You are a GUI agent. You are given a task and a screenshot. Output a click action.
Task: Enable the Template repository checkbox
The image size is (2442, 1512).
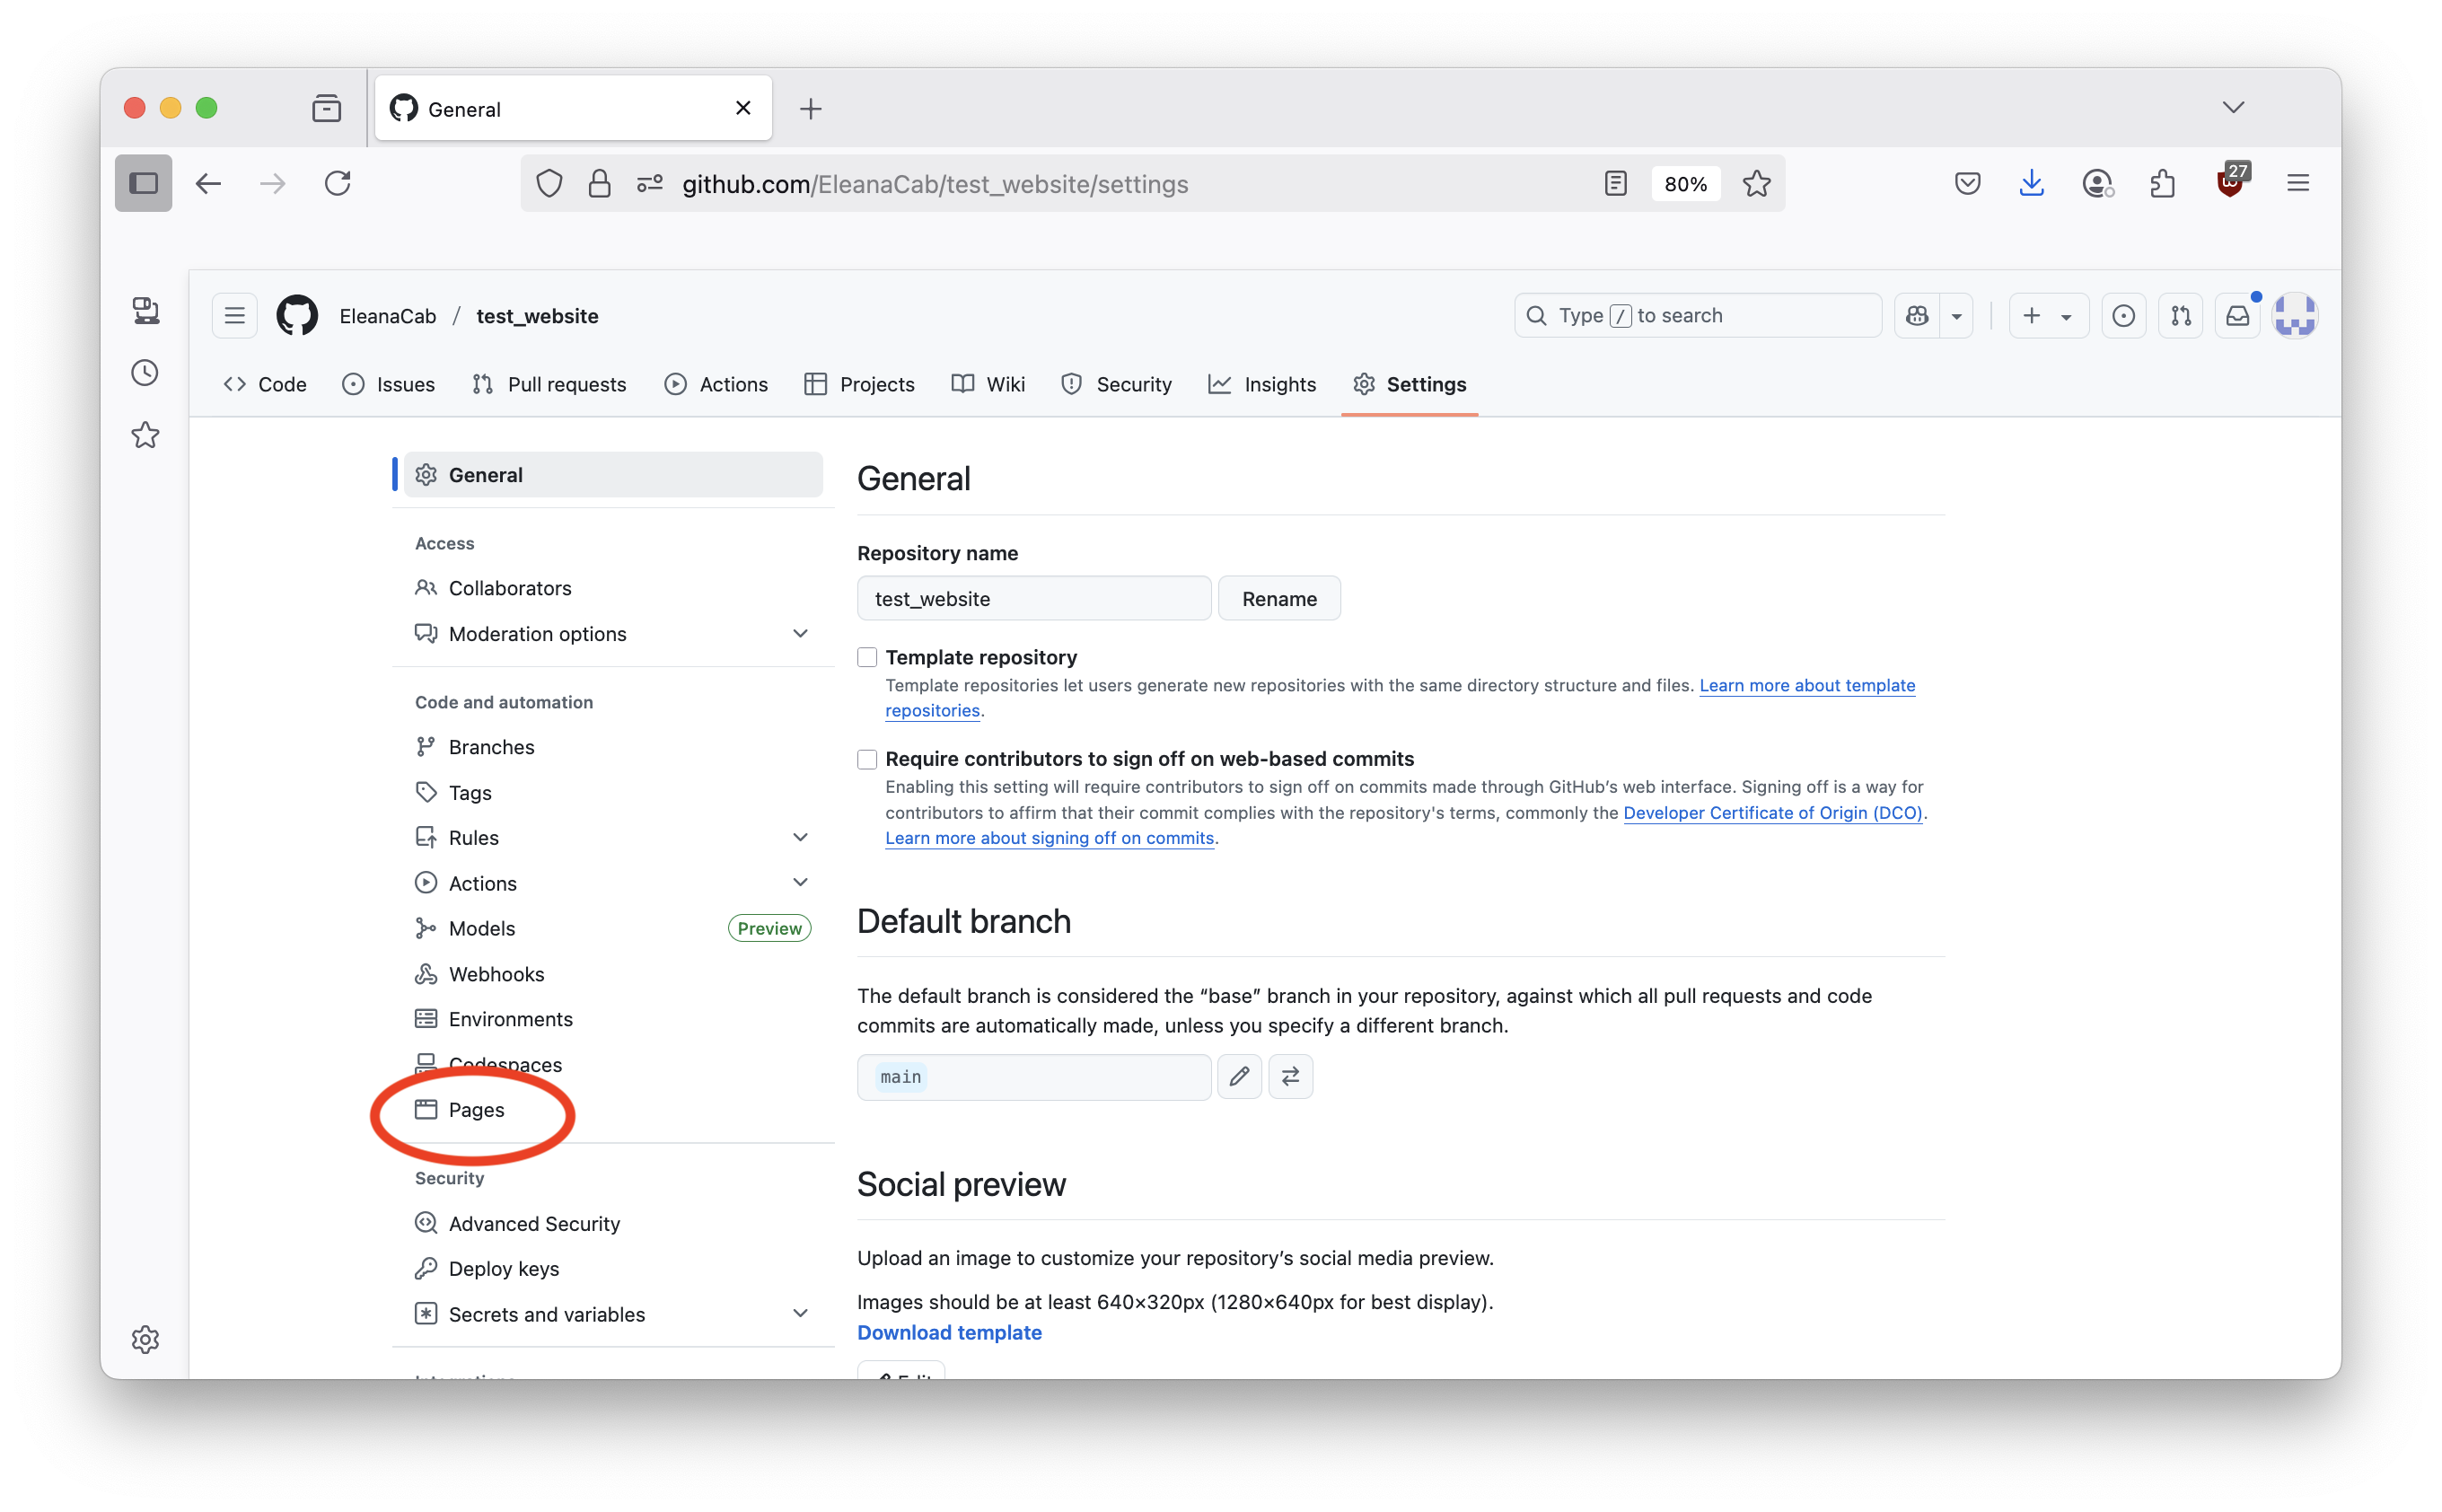(x=867, y=657)
